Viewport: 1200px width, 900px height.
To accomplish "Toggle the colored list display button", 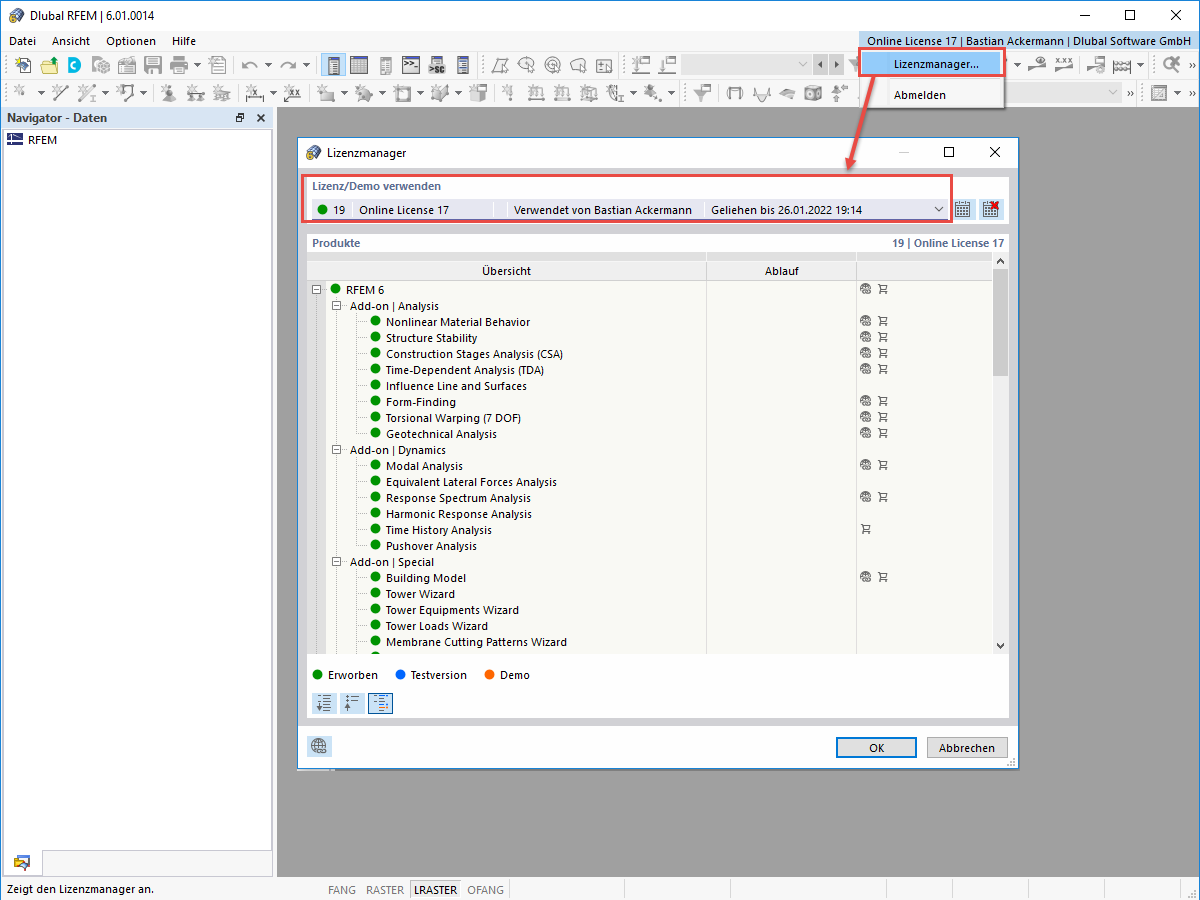I will pos(380,703).
